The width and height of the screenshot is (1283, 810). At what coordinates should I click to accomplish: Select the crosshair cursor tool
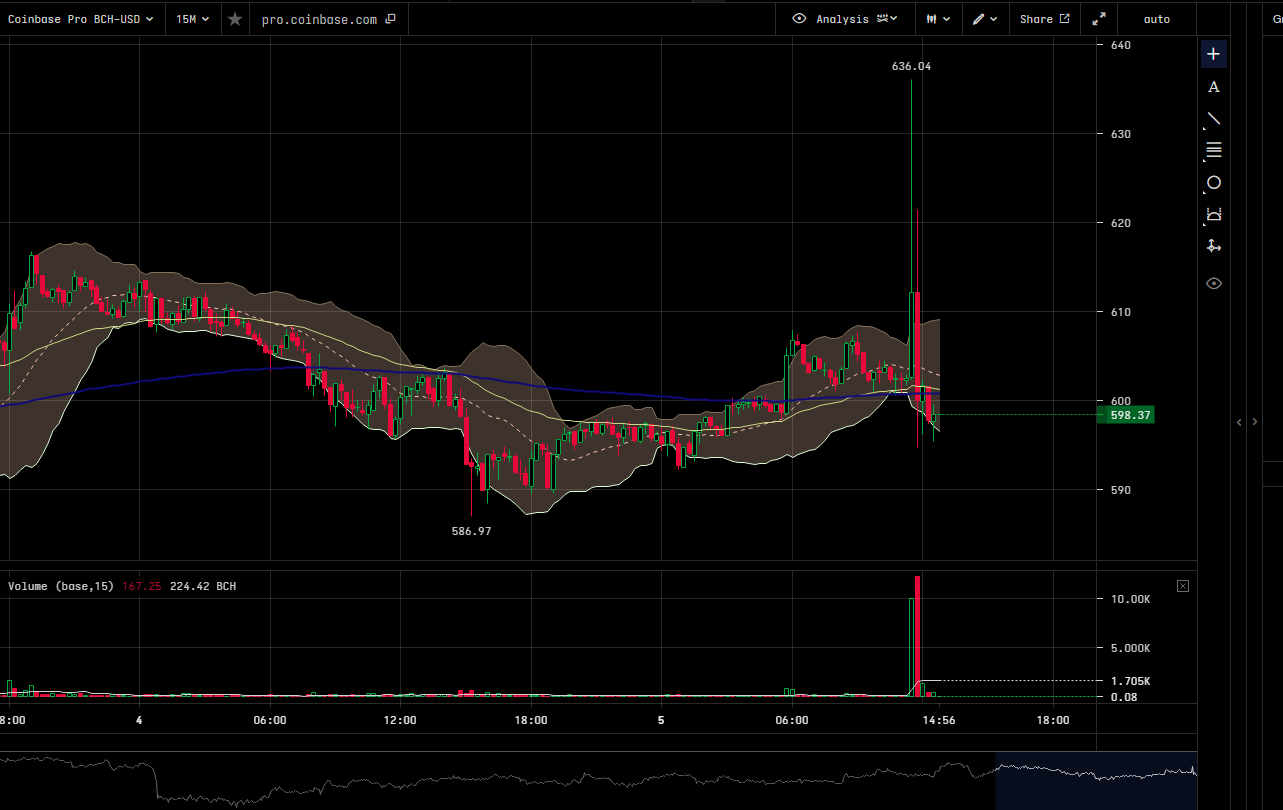coord(1214,54)
